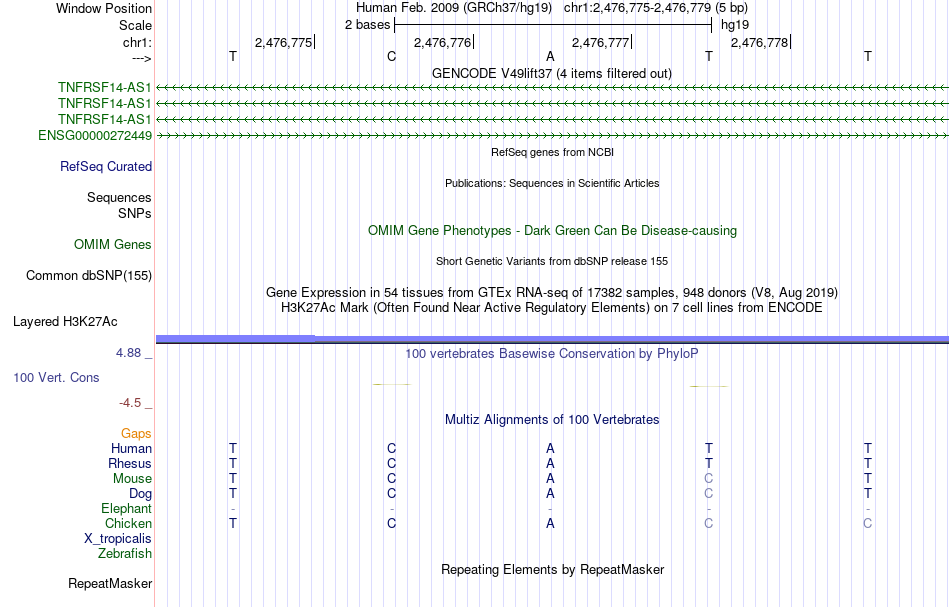This screenshot has width=950, height=607.
Task: Open 100 vertebrates Basewise Conservation by PhyloP
Action: (551, 353)
